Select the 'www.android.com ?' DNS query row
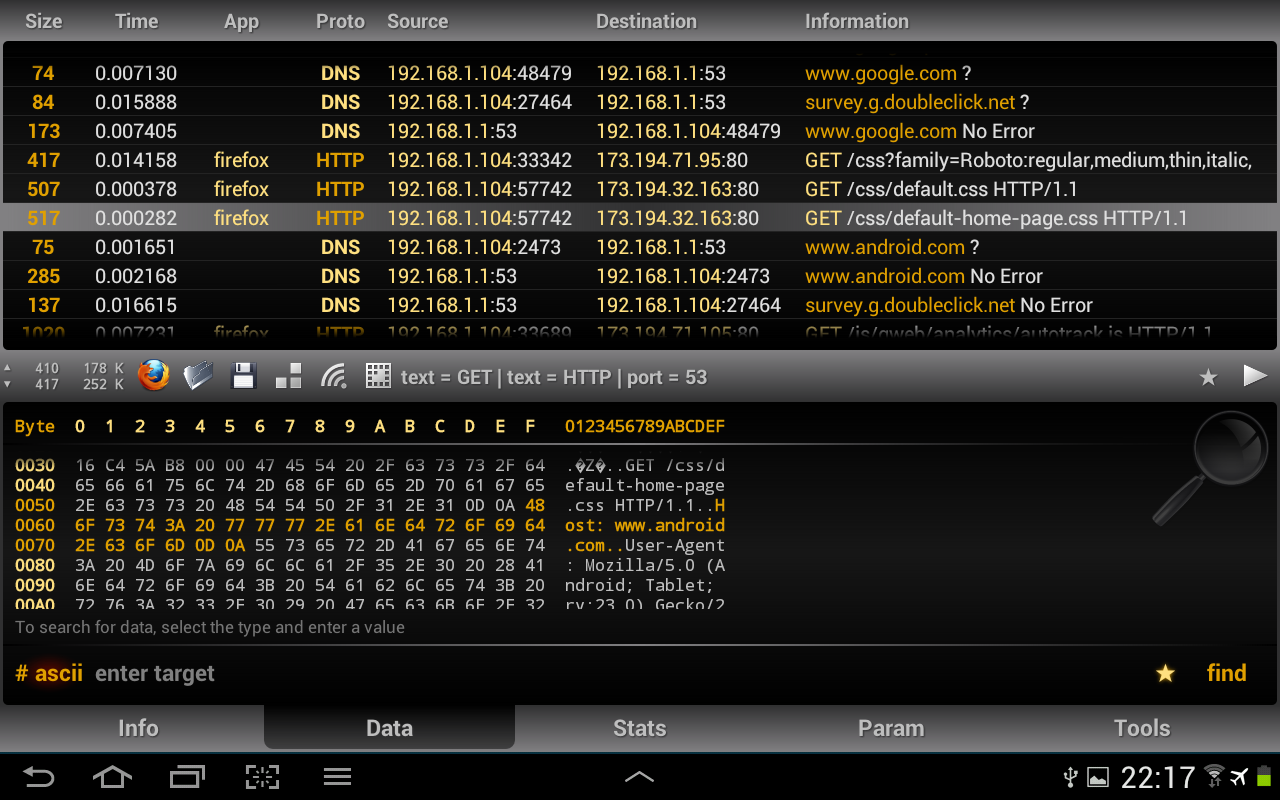The height and width of the screenshot is (800, 1280). (640, 247)
